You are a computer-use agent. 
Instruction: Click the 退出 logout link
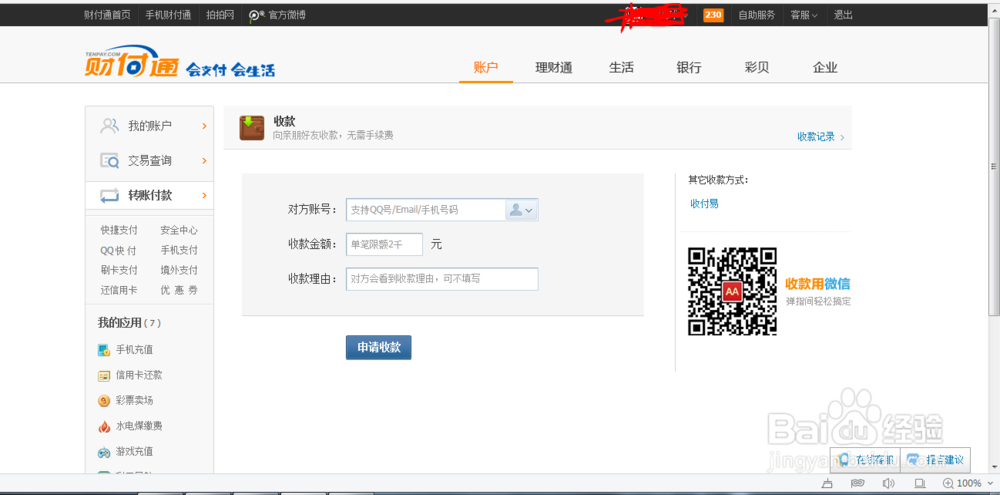pyautogui.click(x=843, y=15)
